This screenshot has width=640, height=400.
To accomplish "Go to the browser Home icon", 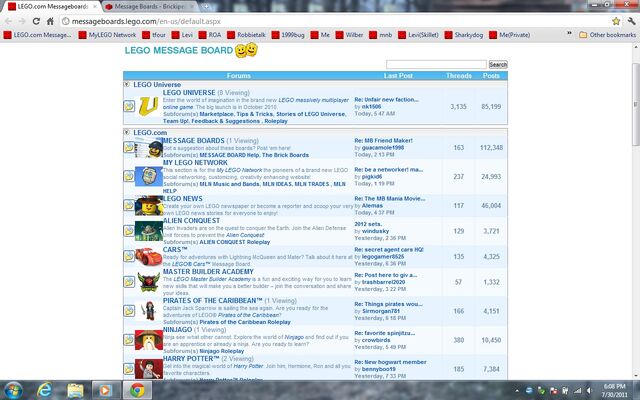I will pos(50,21).
